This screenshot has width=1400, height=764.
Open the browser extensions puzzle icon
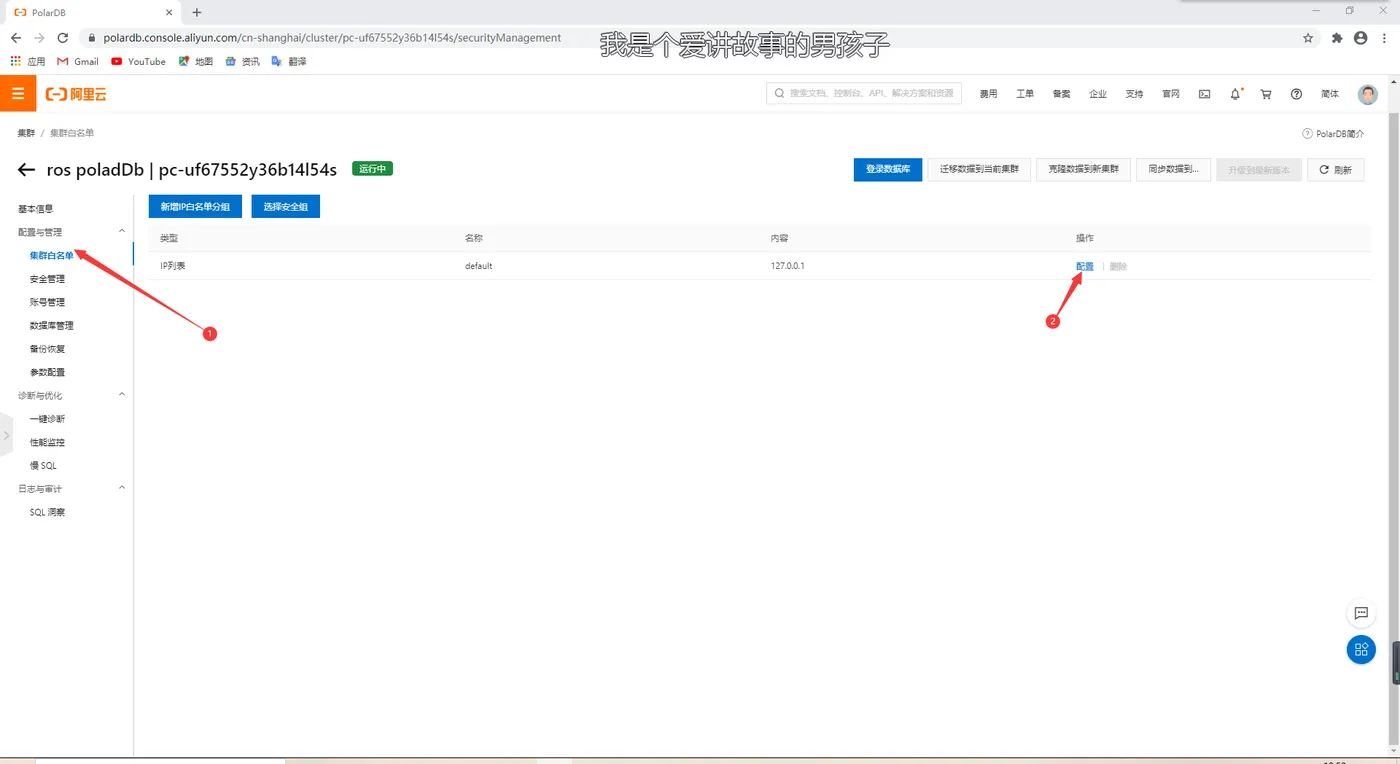coord(1337,38)
